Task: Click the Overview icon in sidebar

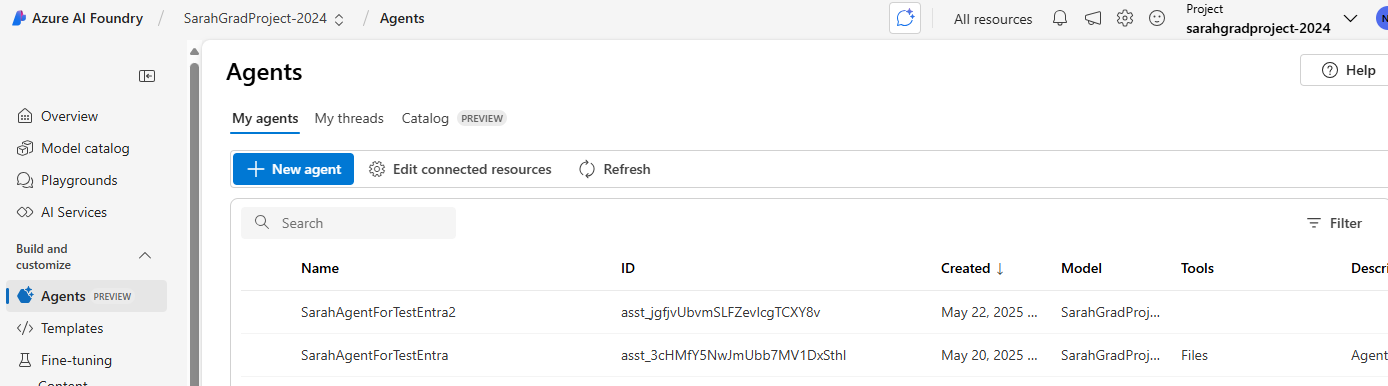Action: 25,116
